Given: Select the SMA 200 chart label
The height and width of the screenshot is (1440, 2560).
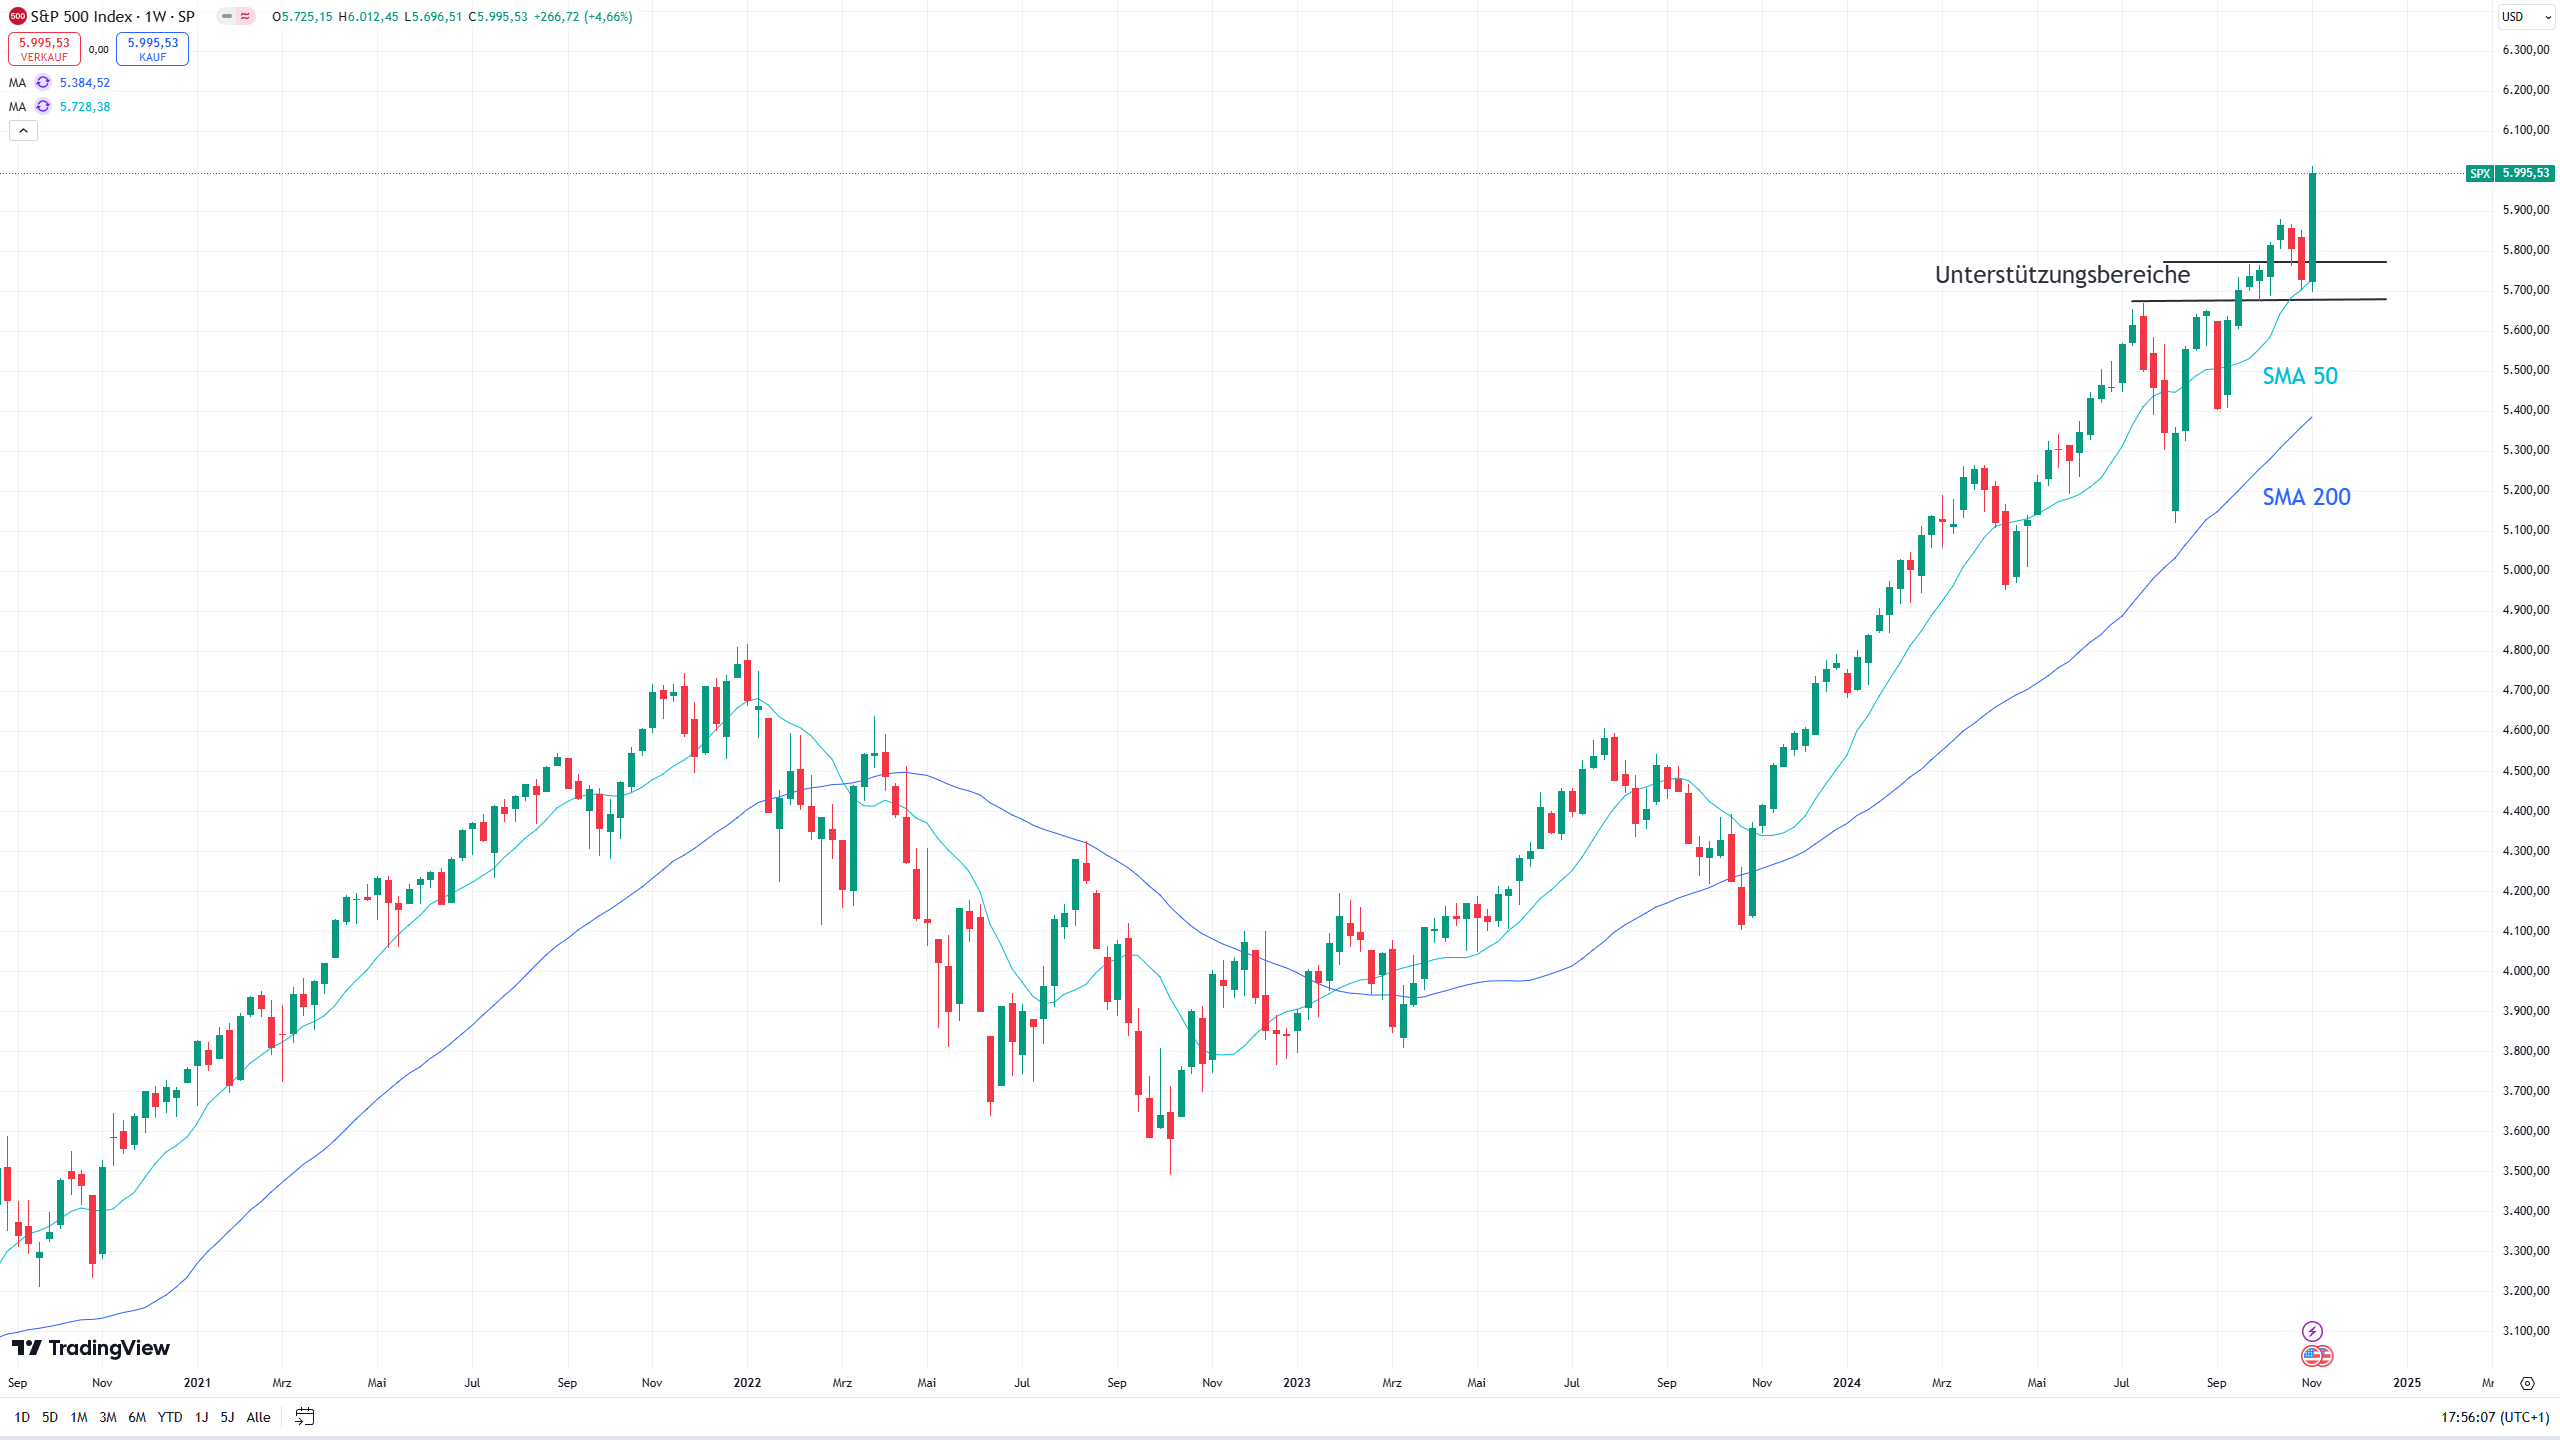Looking at the screenshot, I should 2306,497.
